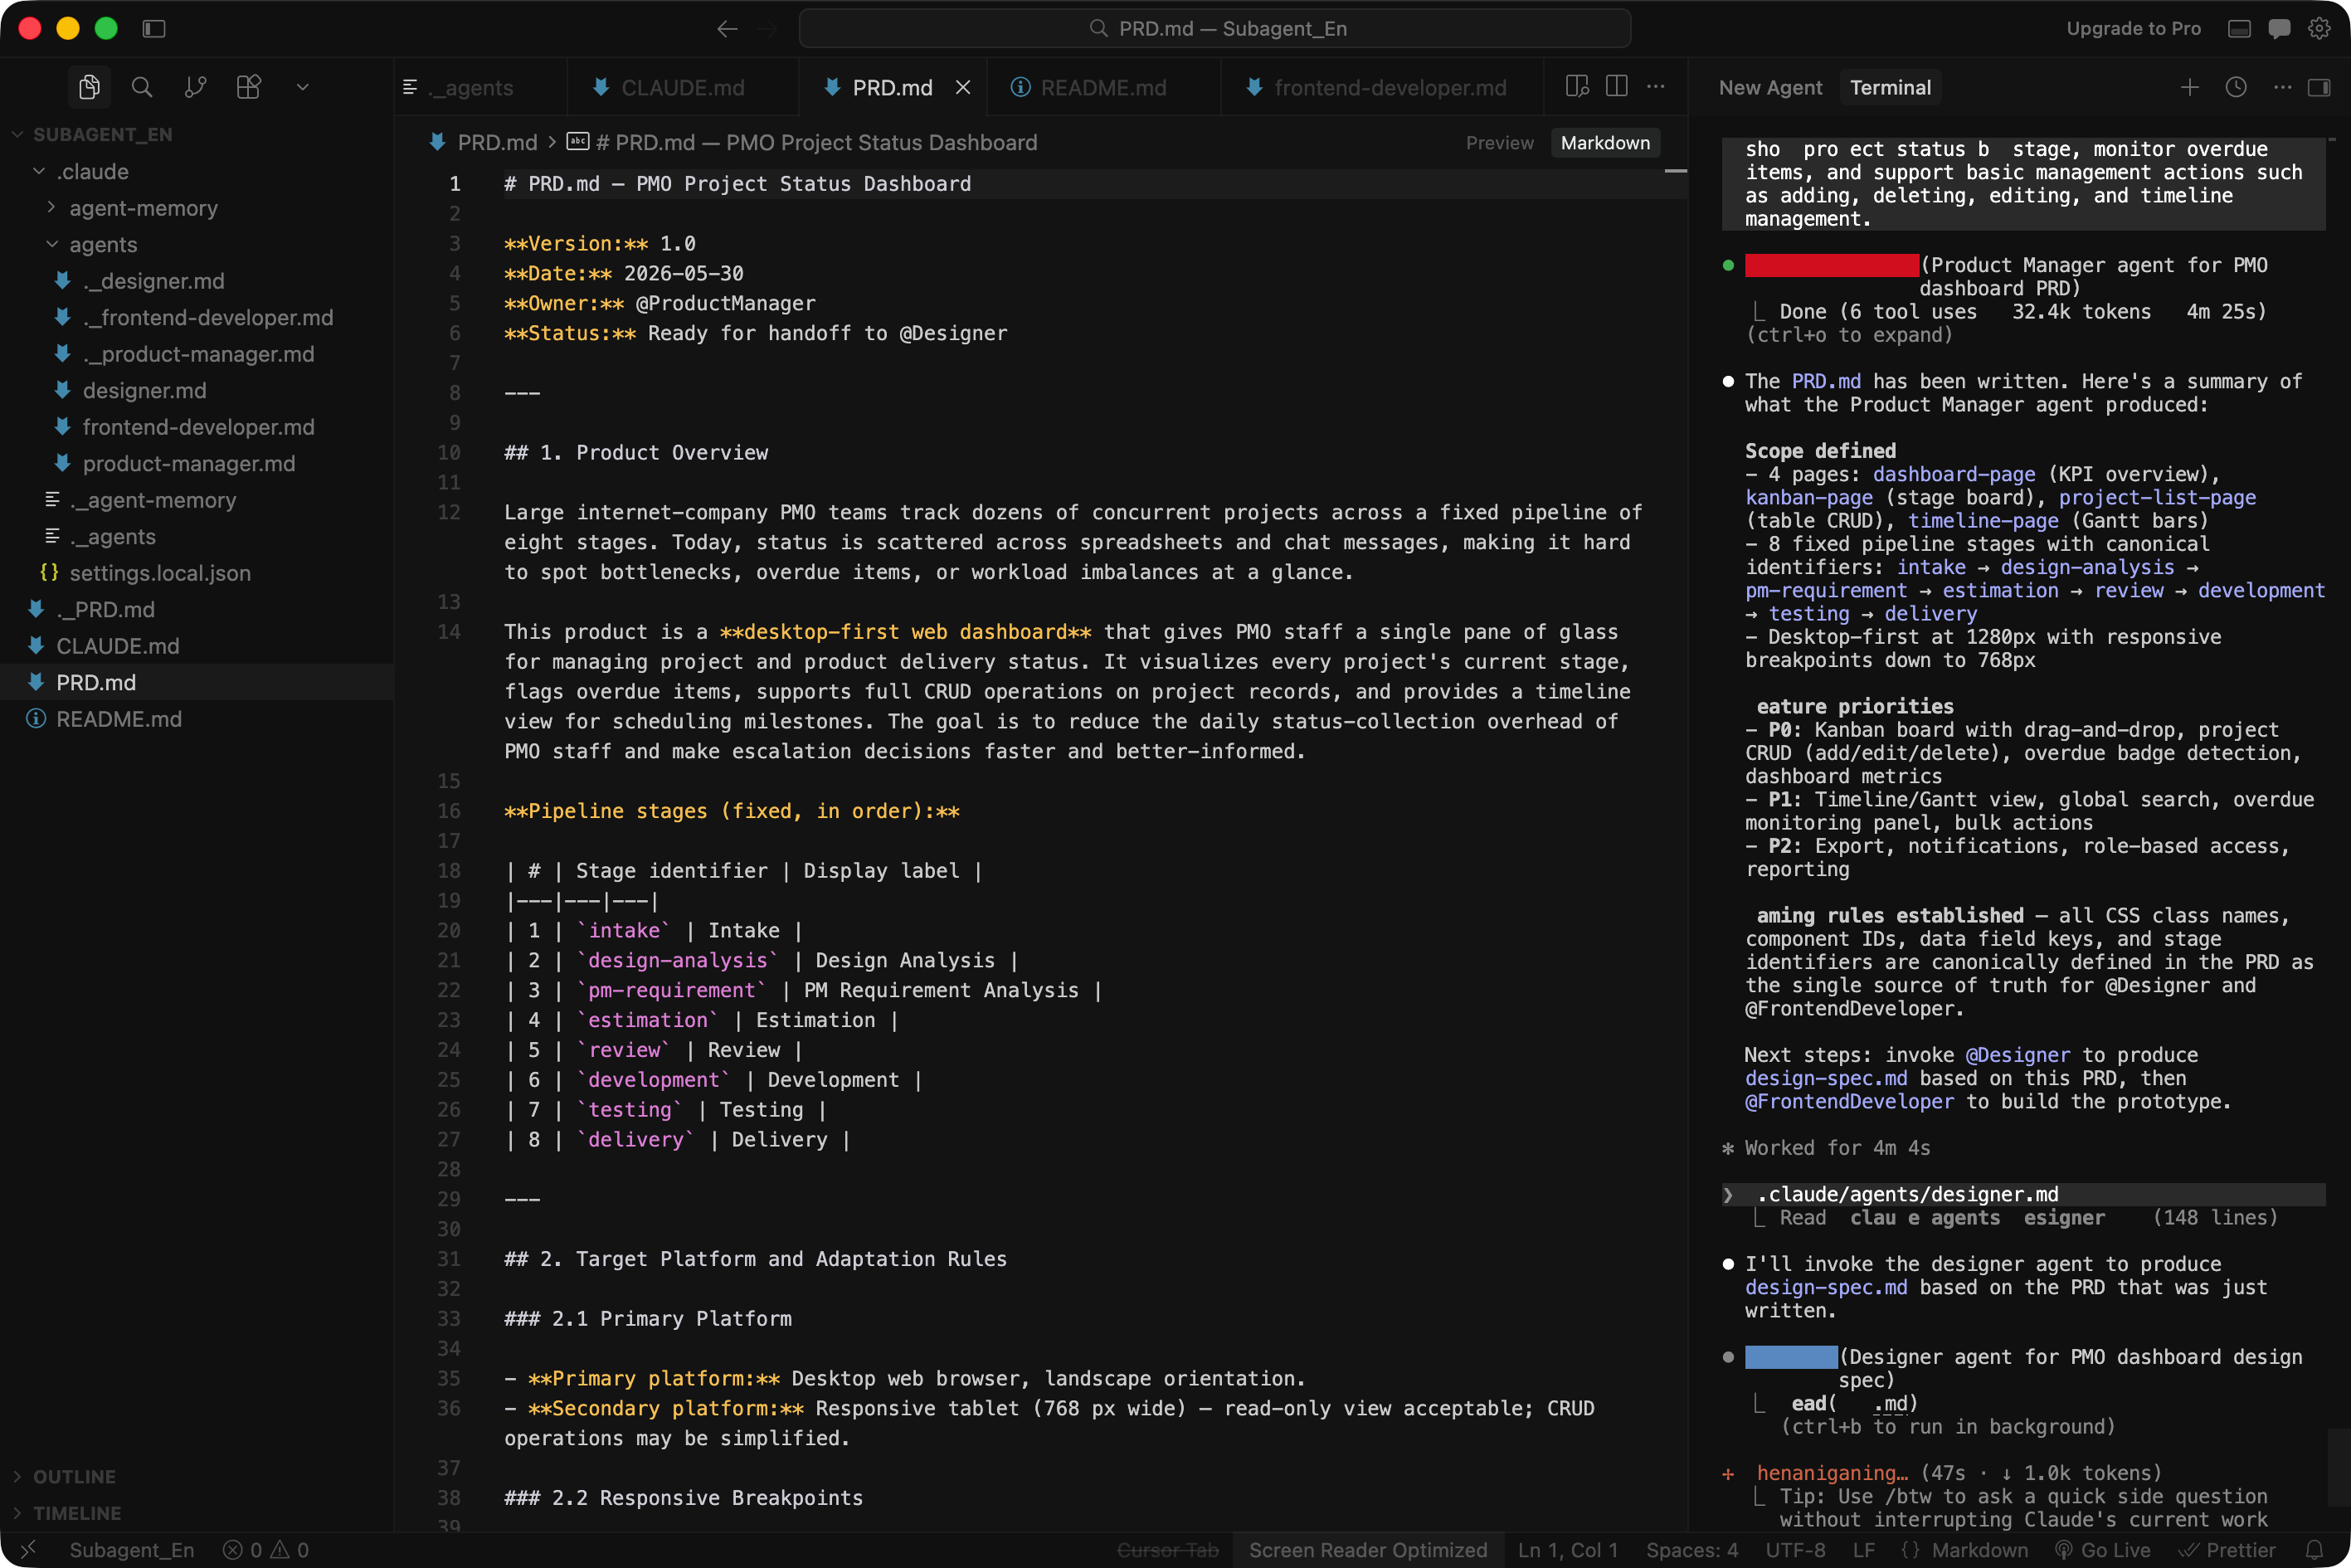Open the errors and warnings counter
The image size is (2351, 1568).
pos(266,1549)
